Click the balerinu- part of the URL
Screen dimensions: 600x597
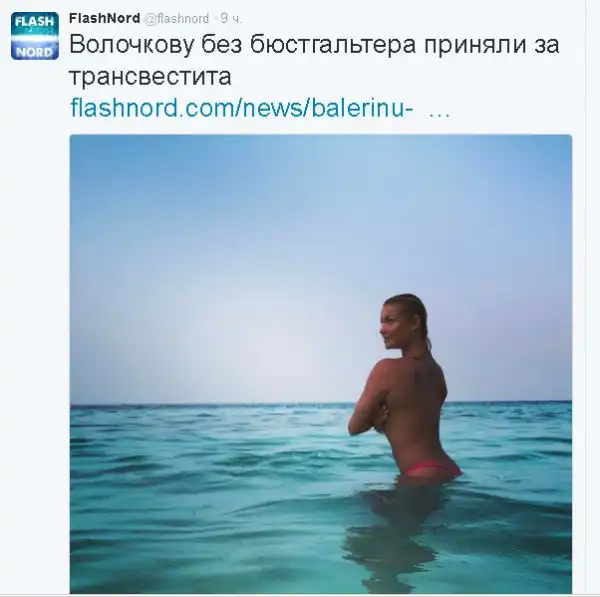(x=362, y=108)
